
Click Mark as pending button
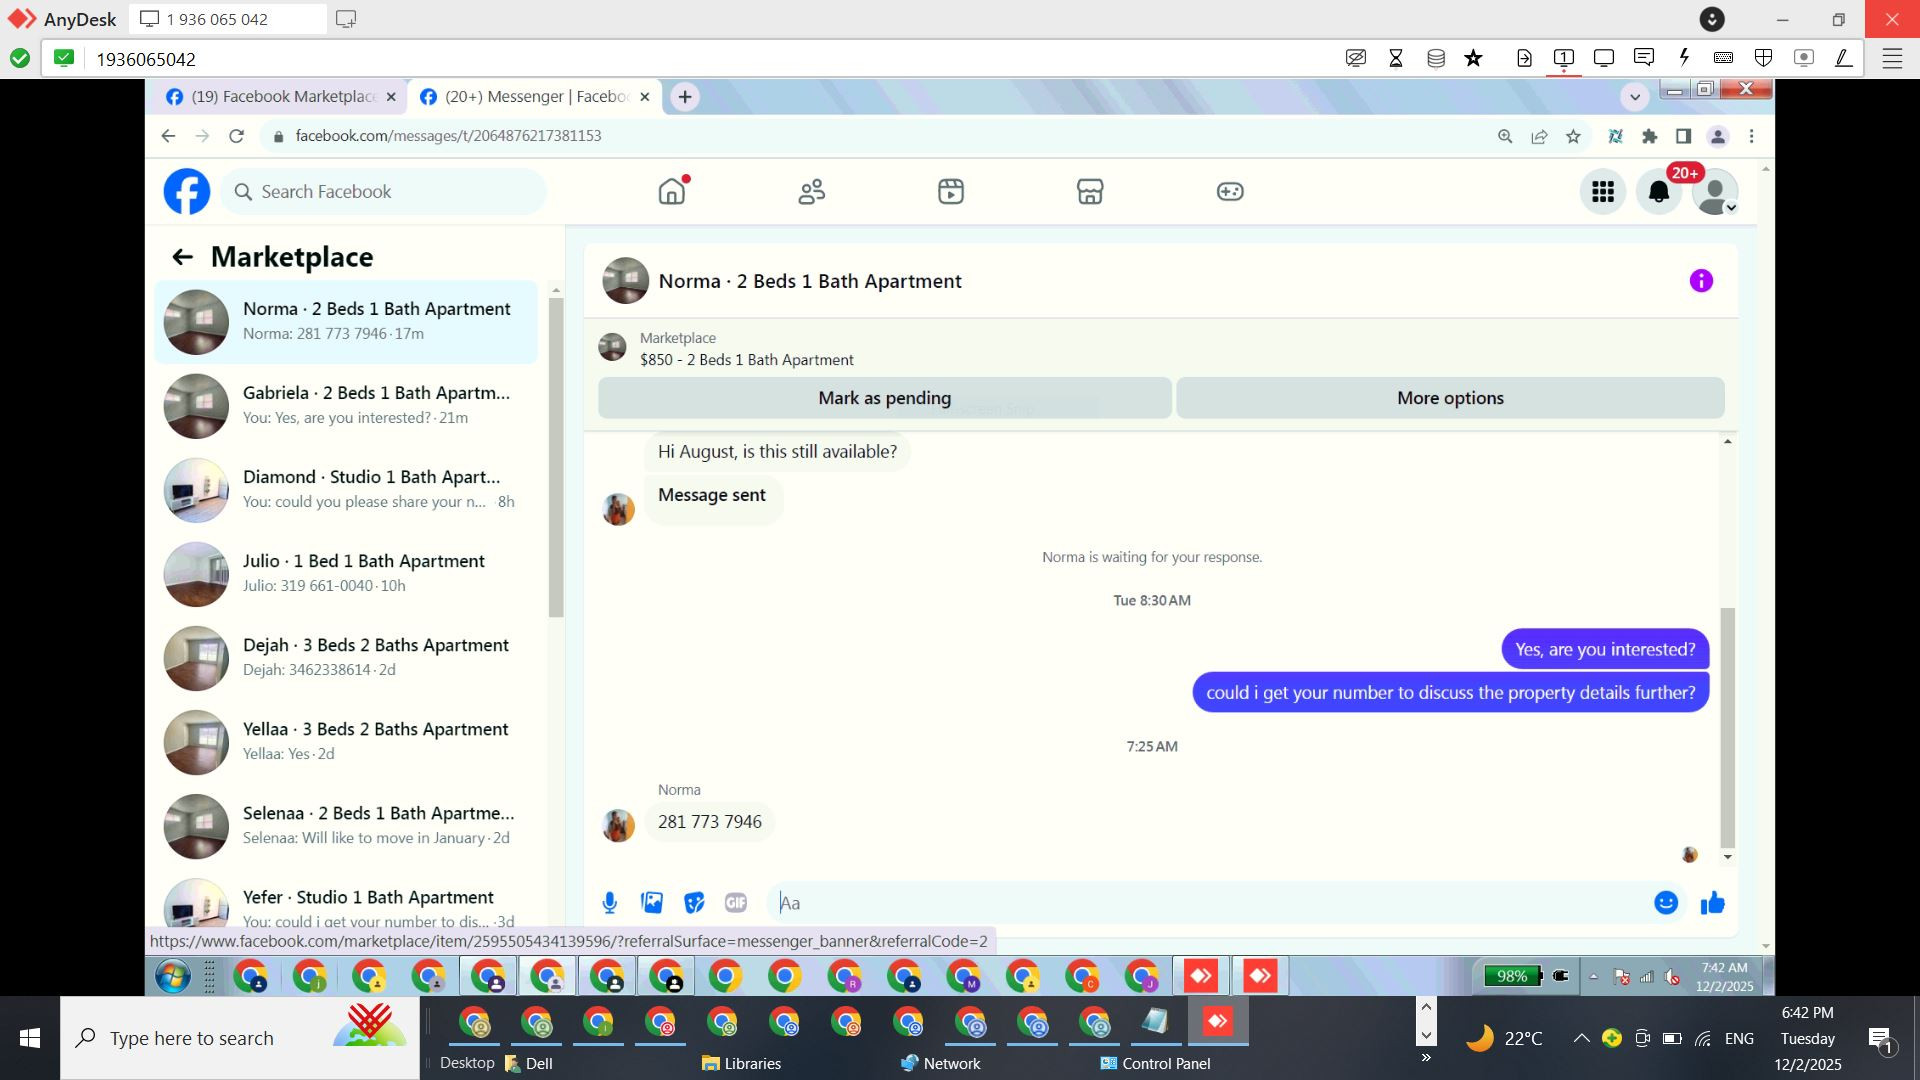[884, 398]
